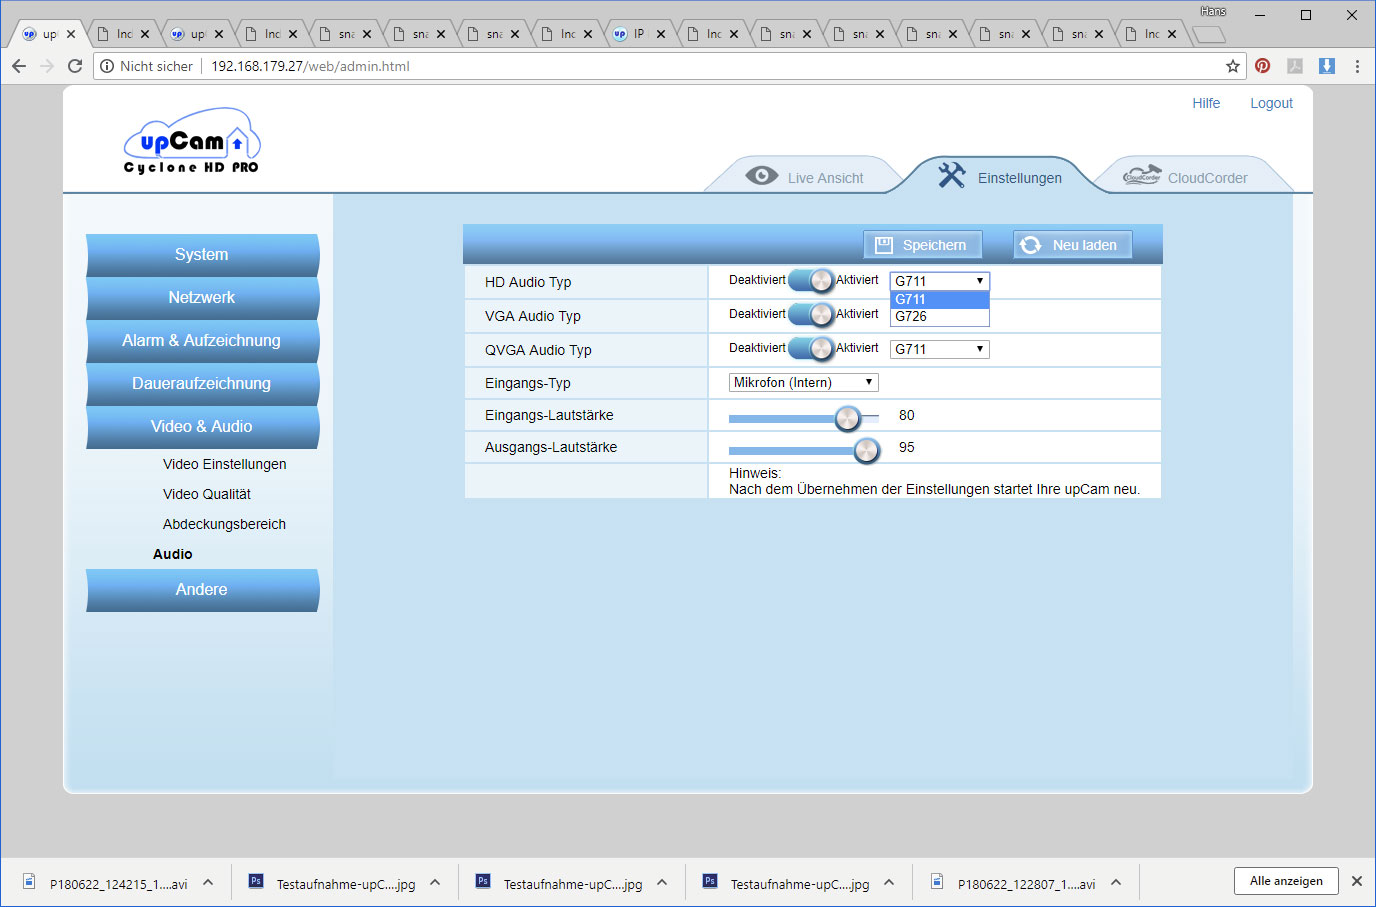Open the Chrome three-dot menu

pyautogui.click(x=1357, y=66)
